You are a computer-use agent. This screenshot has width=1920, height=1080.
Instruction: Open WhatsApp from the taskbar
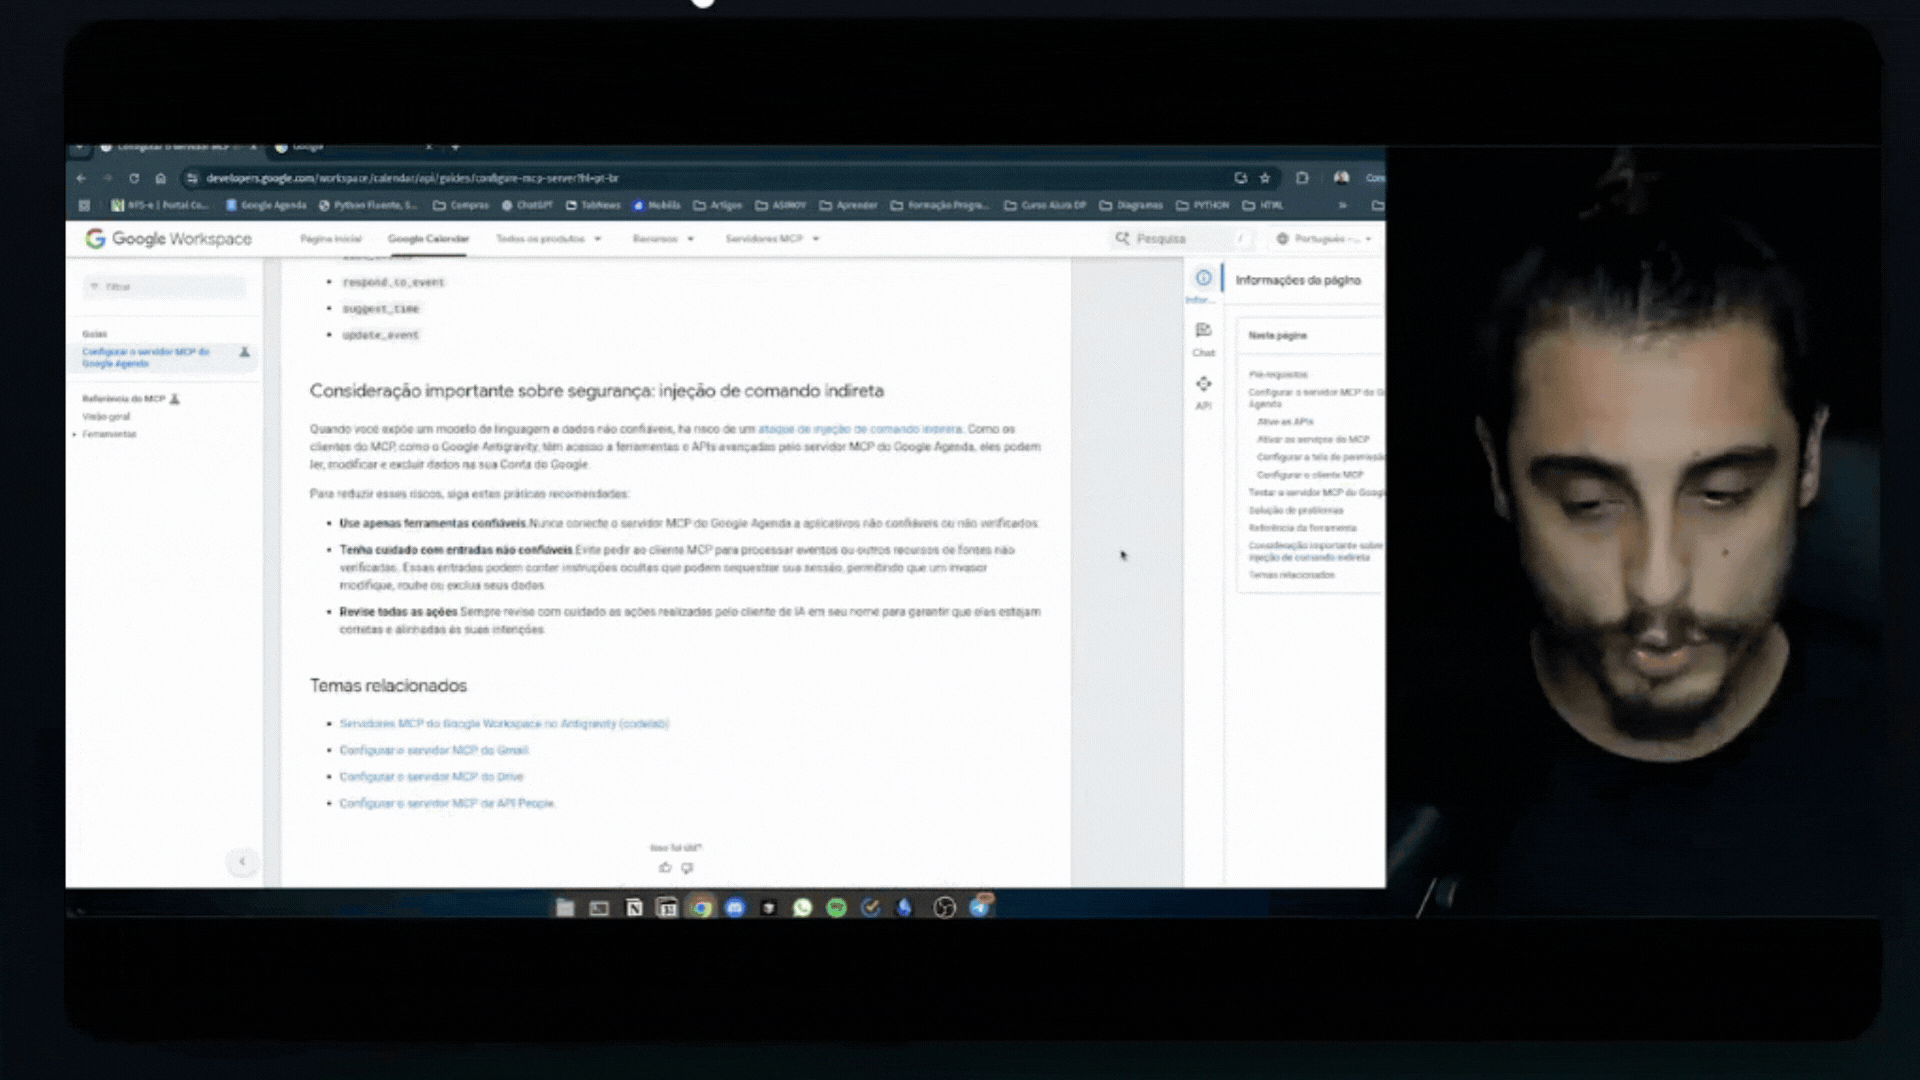coord(802,907)
